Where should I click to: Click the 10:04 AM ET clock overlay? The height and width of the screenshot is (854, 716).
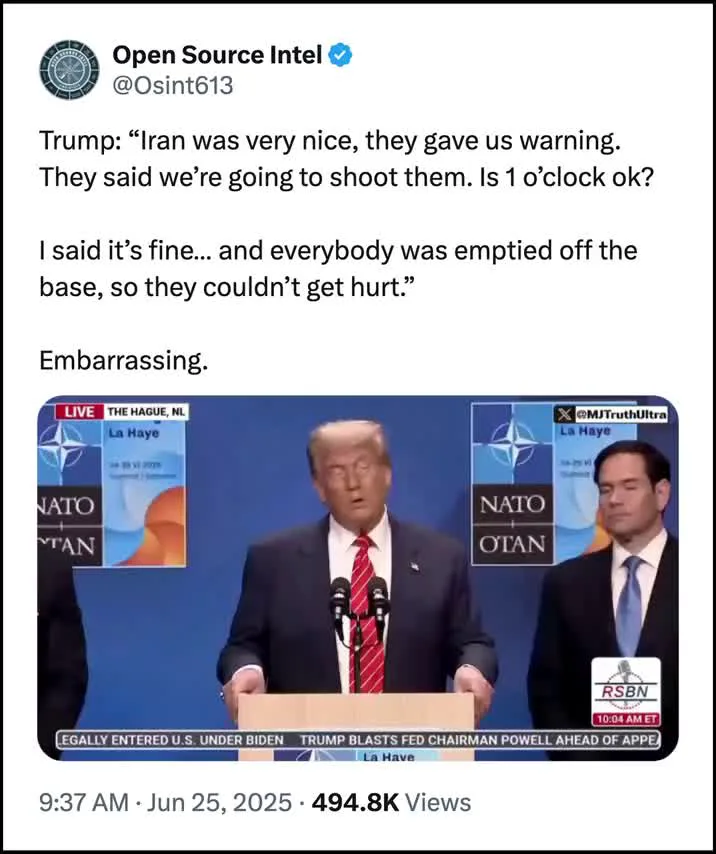click(x=626, y=719)
